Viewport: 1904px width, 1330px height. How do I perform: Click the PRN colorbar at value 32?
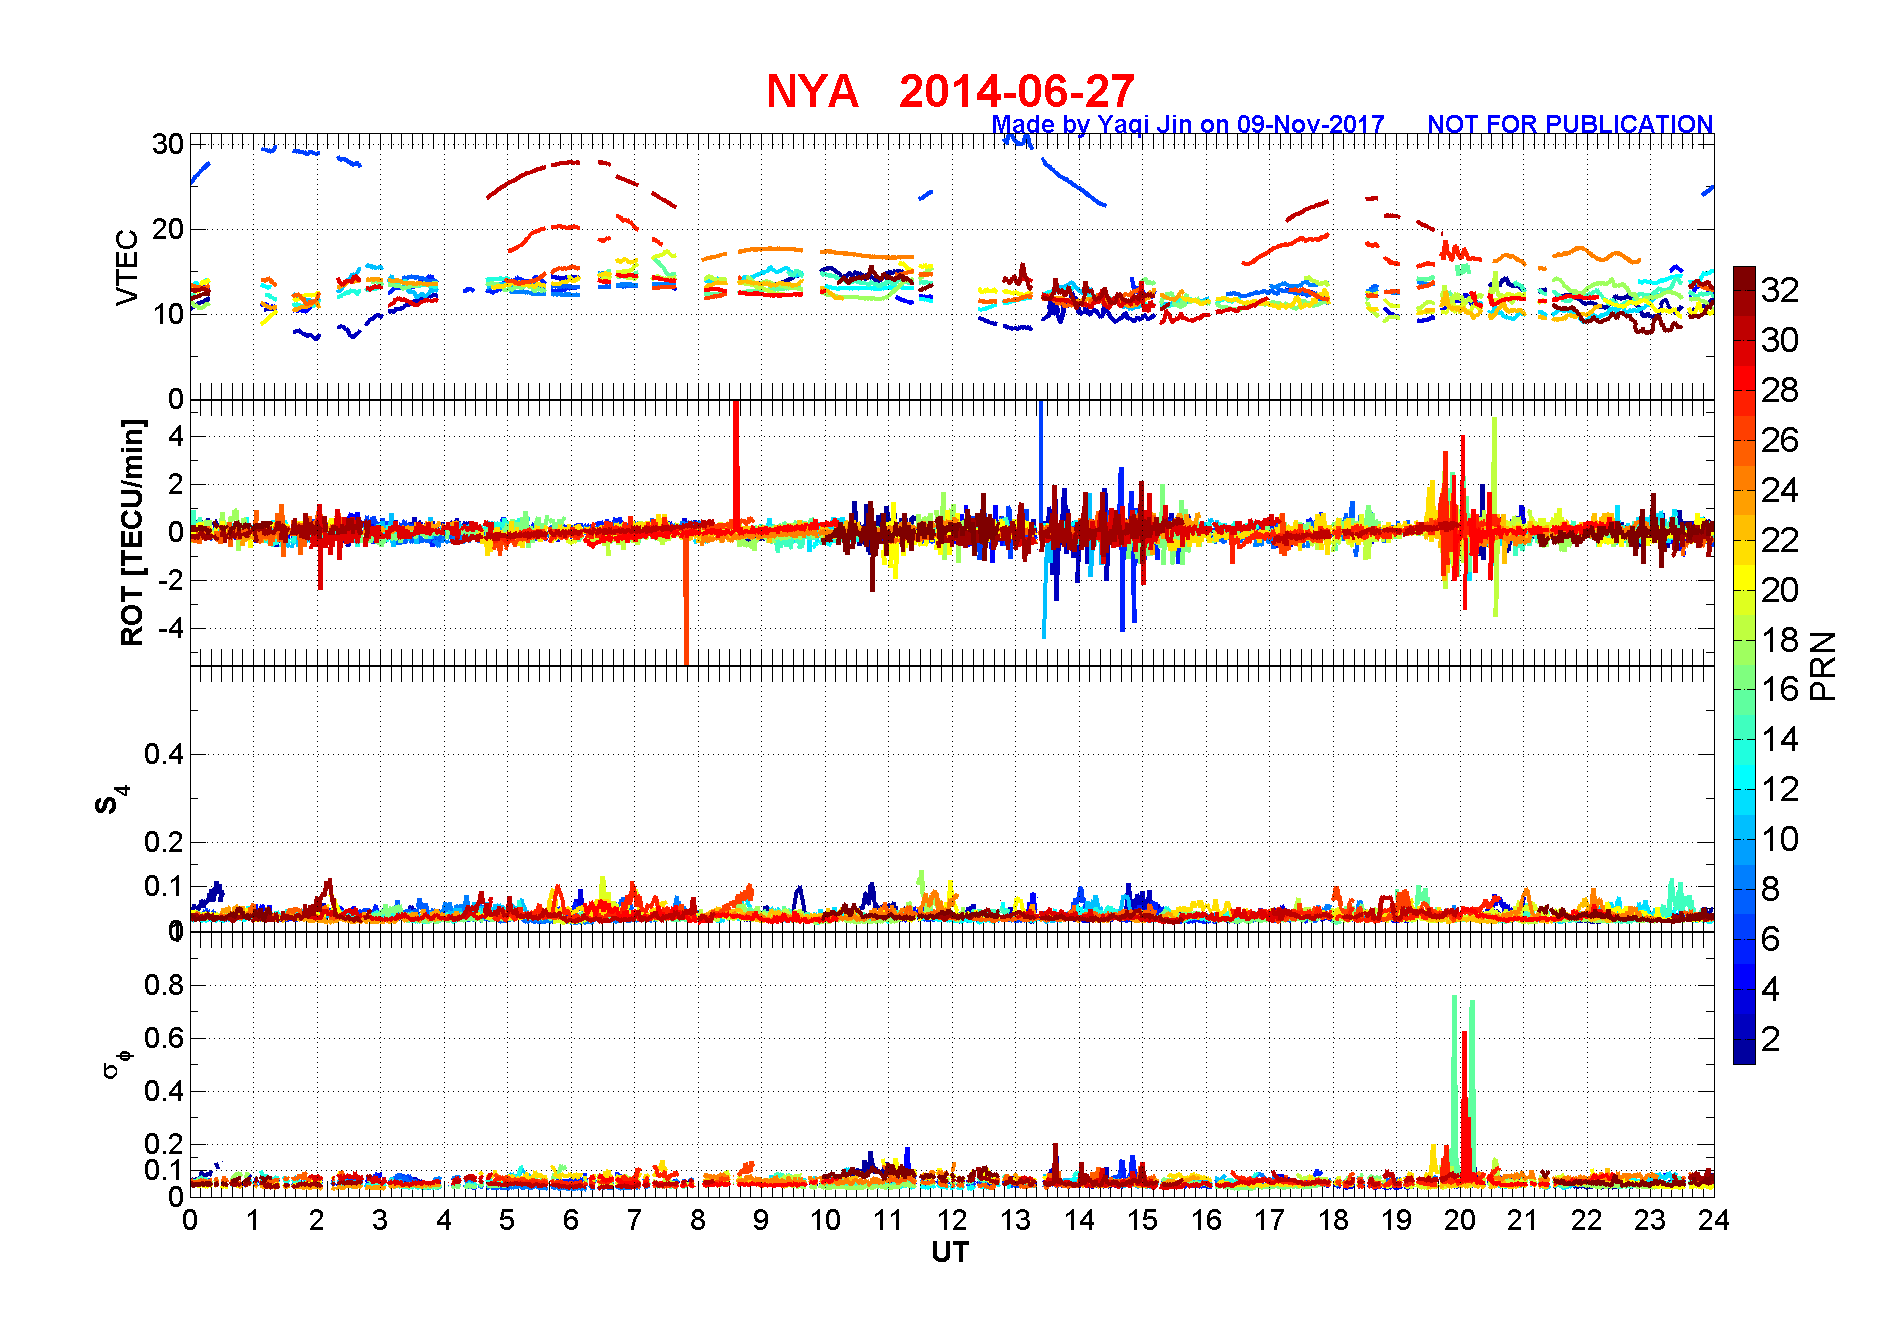tap(1744, 289)
